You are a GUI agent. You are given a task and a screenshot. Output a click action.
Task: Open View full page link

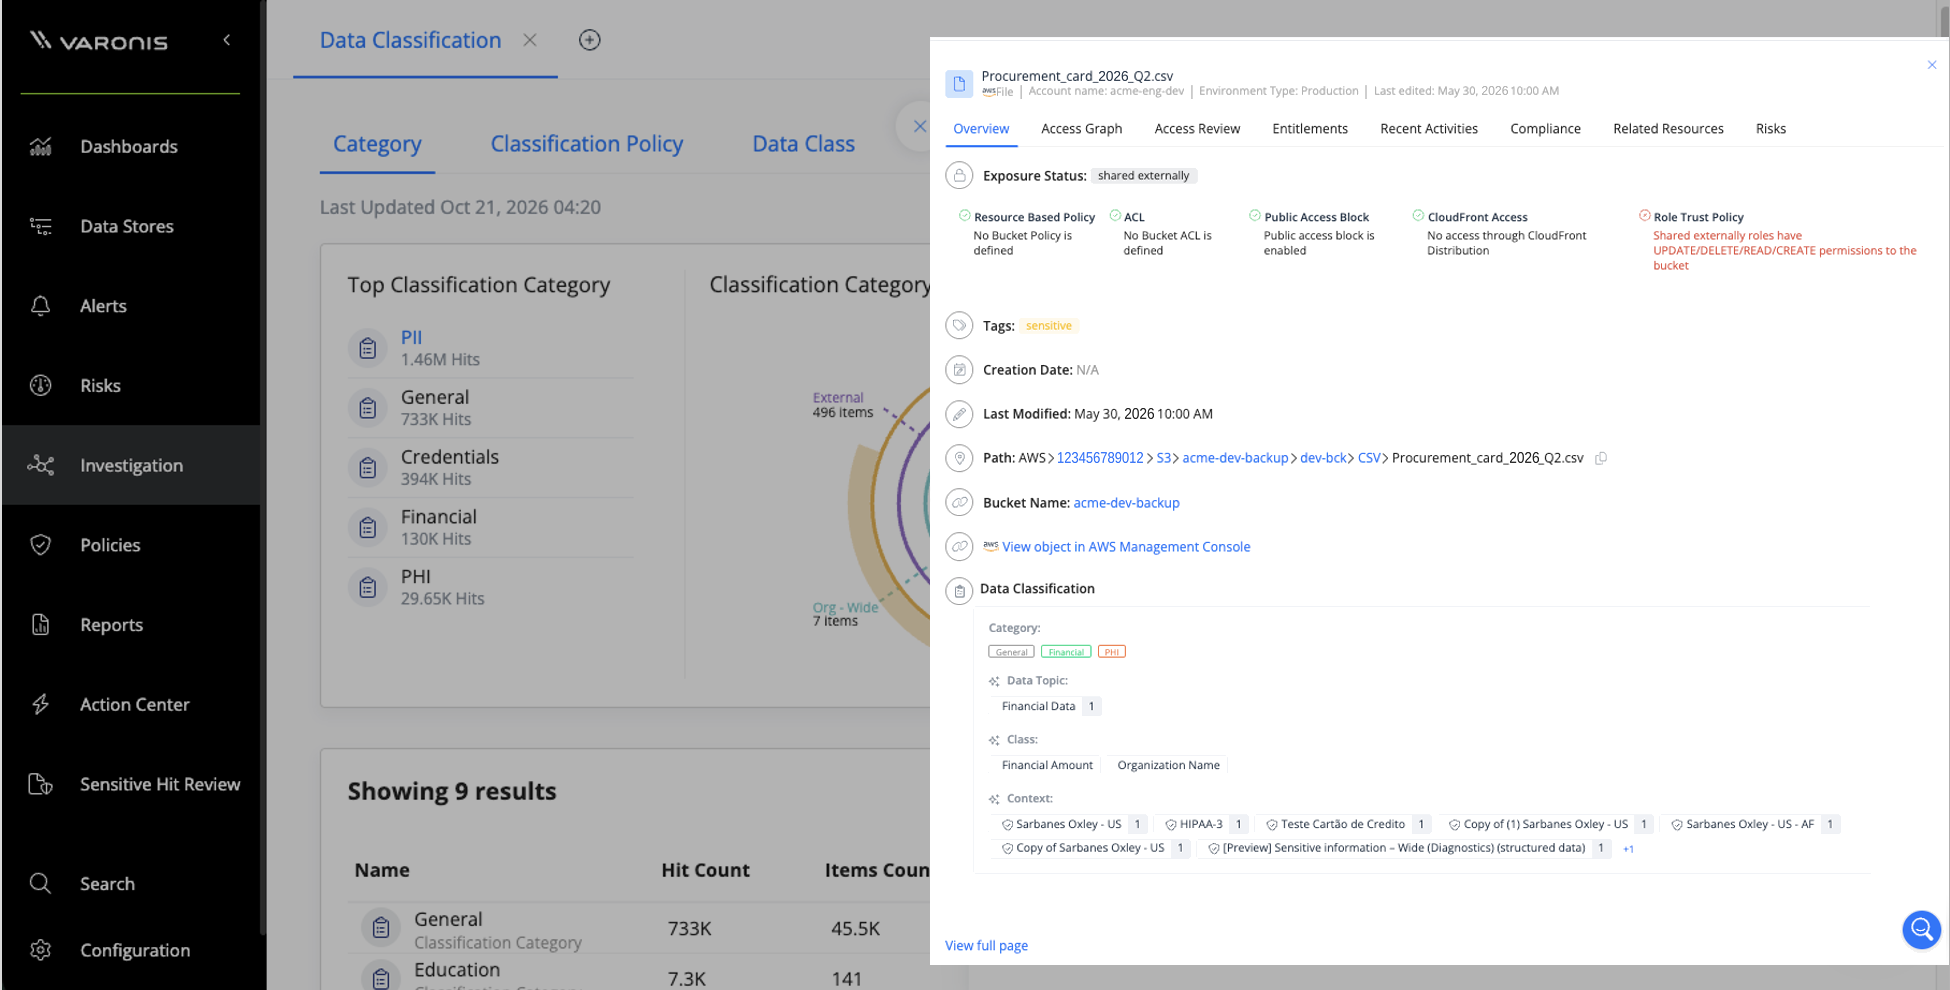coord(986,946)
